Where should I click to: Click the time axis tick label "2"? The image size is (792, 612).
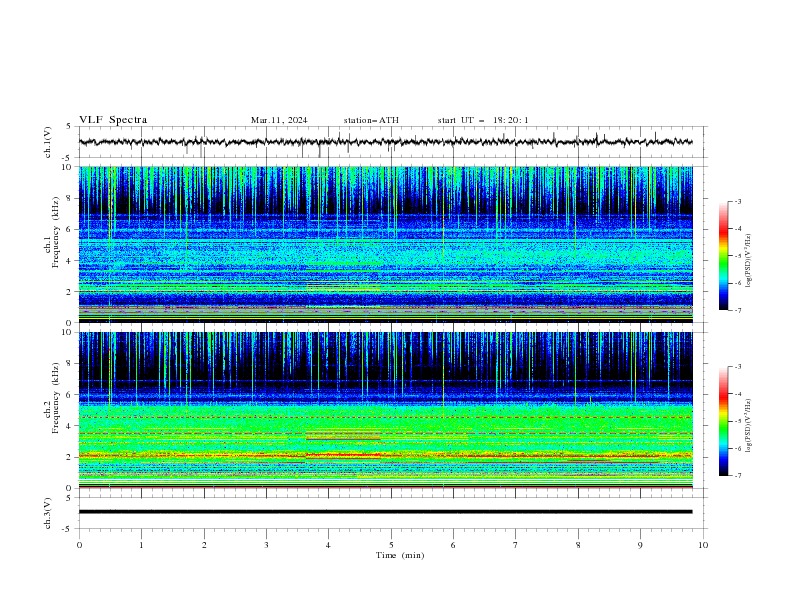(204, 545)
